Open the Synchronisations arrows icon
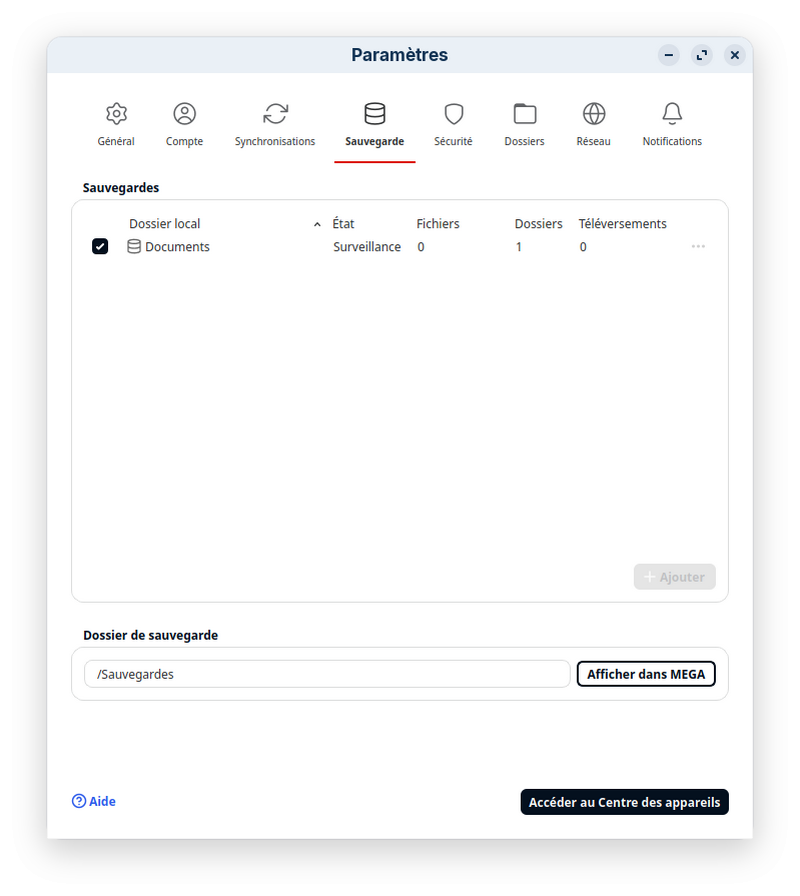800x896 pixels. point(275,114)
